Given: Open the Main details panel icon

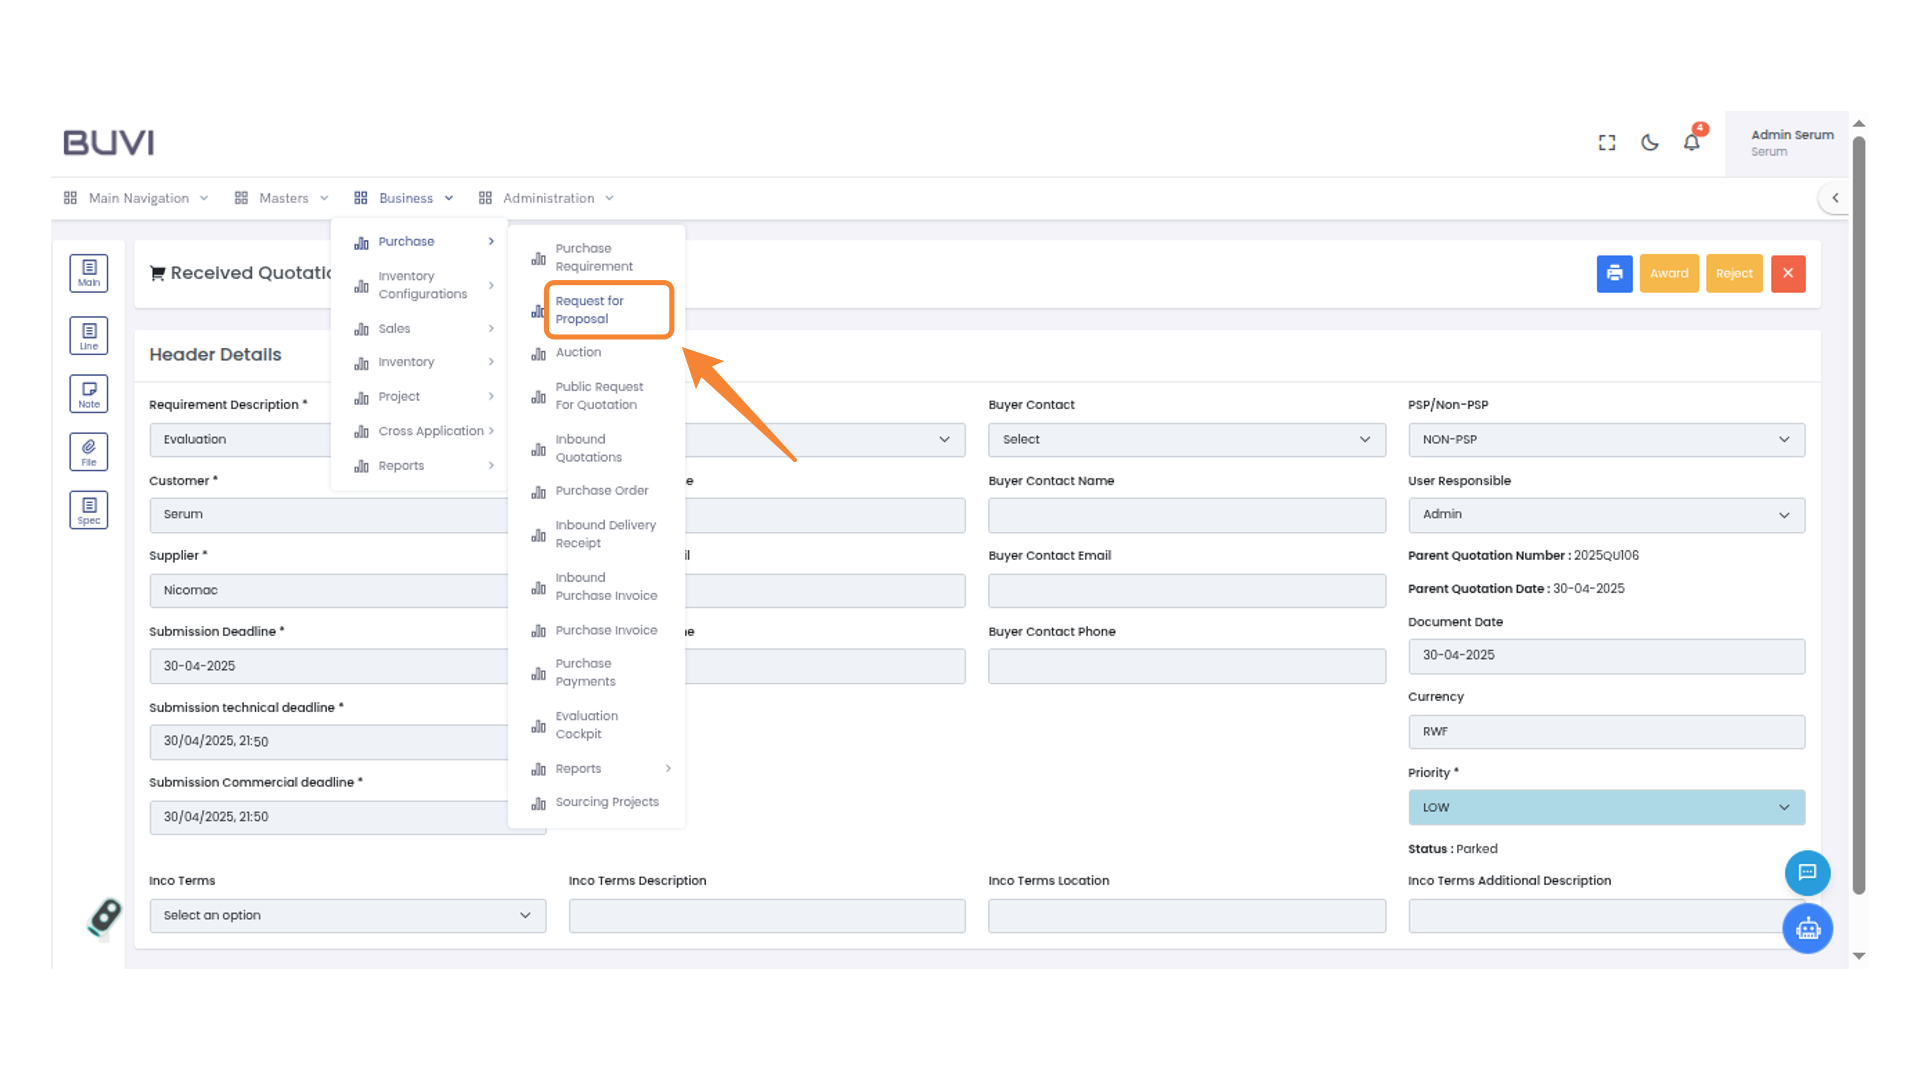Looking at the screenshot, I should (x=88, y=272).
